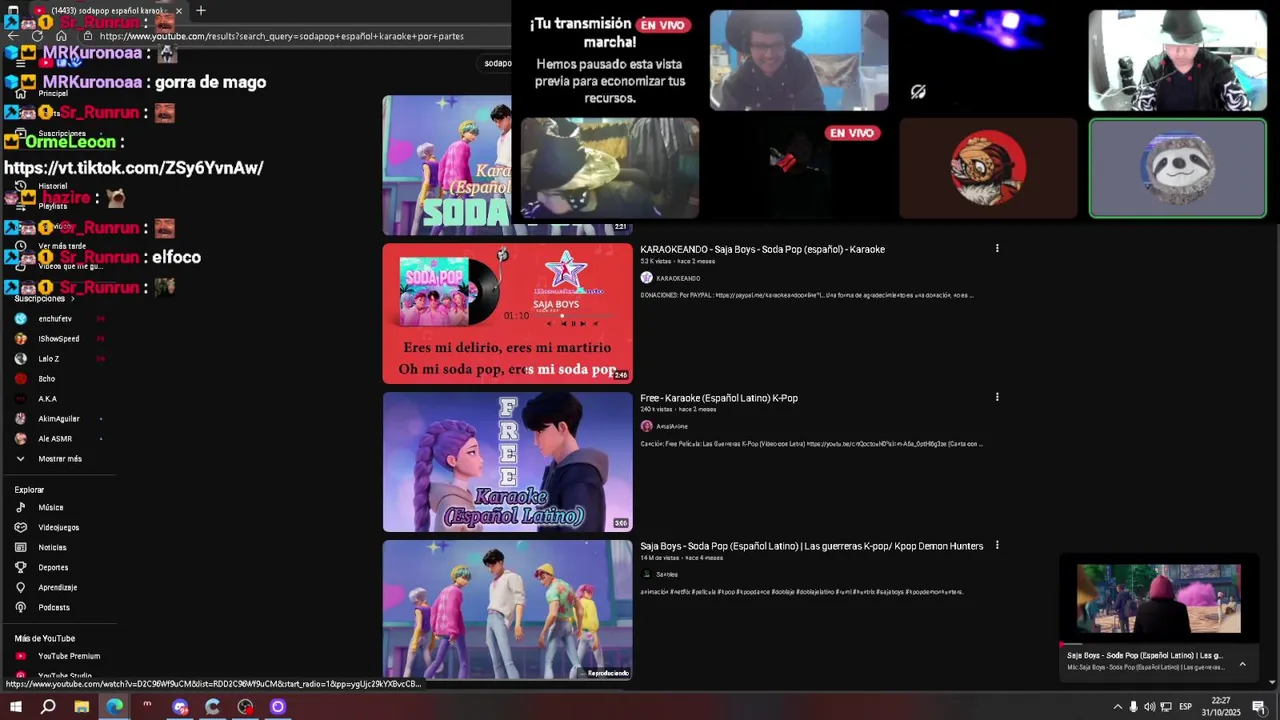The width and height of the screenshot is (1280, 720).
Task: Open the Suscripciones section header
Action: point(44,298)
